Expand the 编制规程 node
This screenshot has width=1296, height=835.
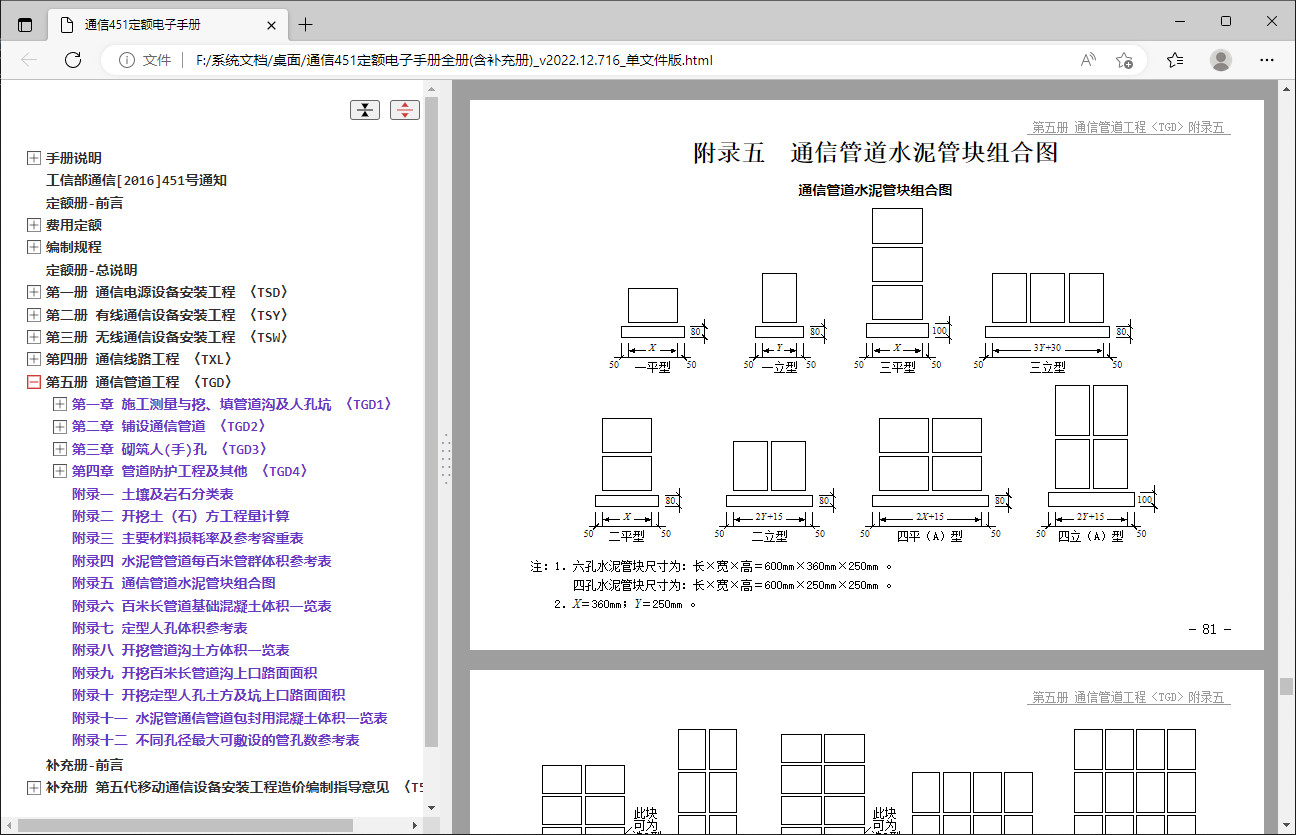coord(34,247)
